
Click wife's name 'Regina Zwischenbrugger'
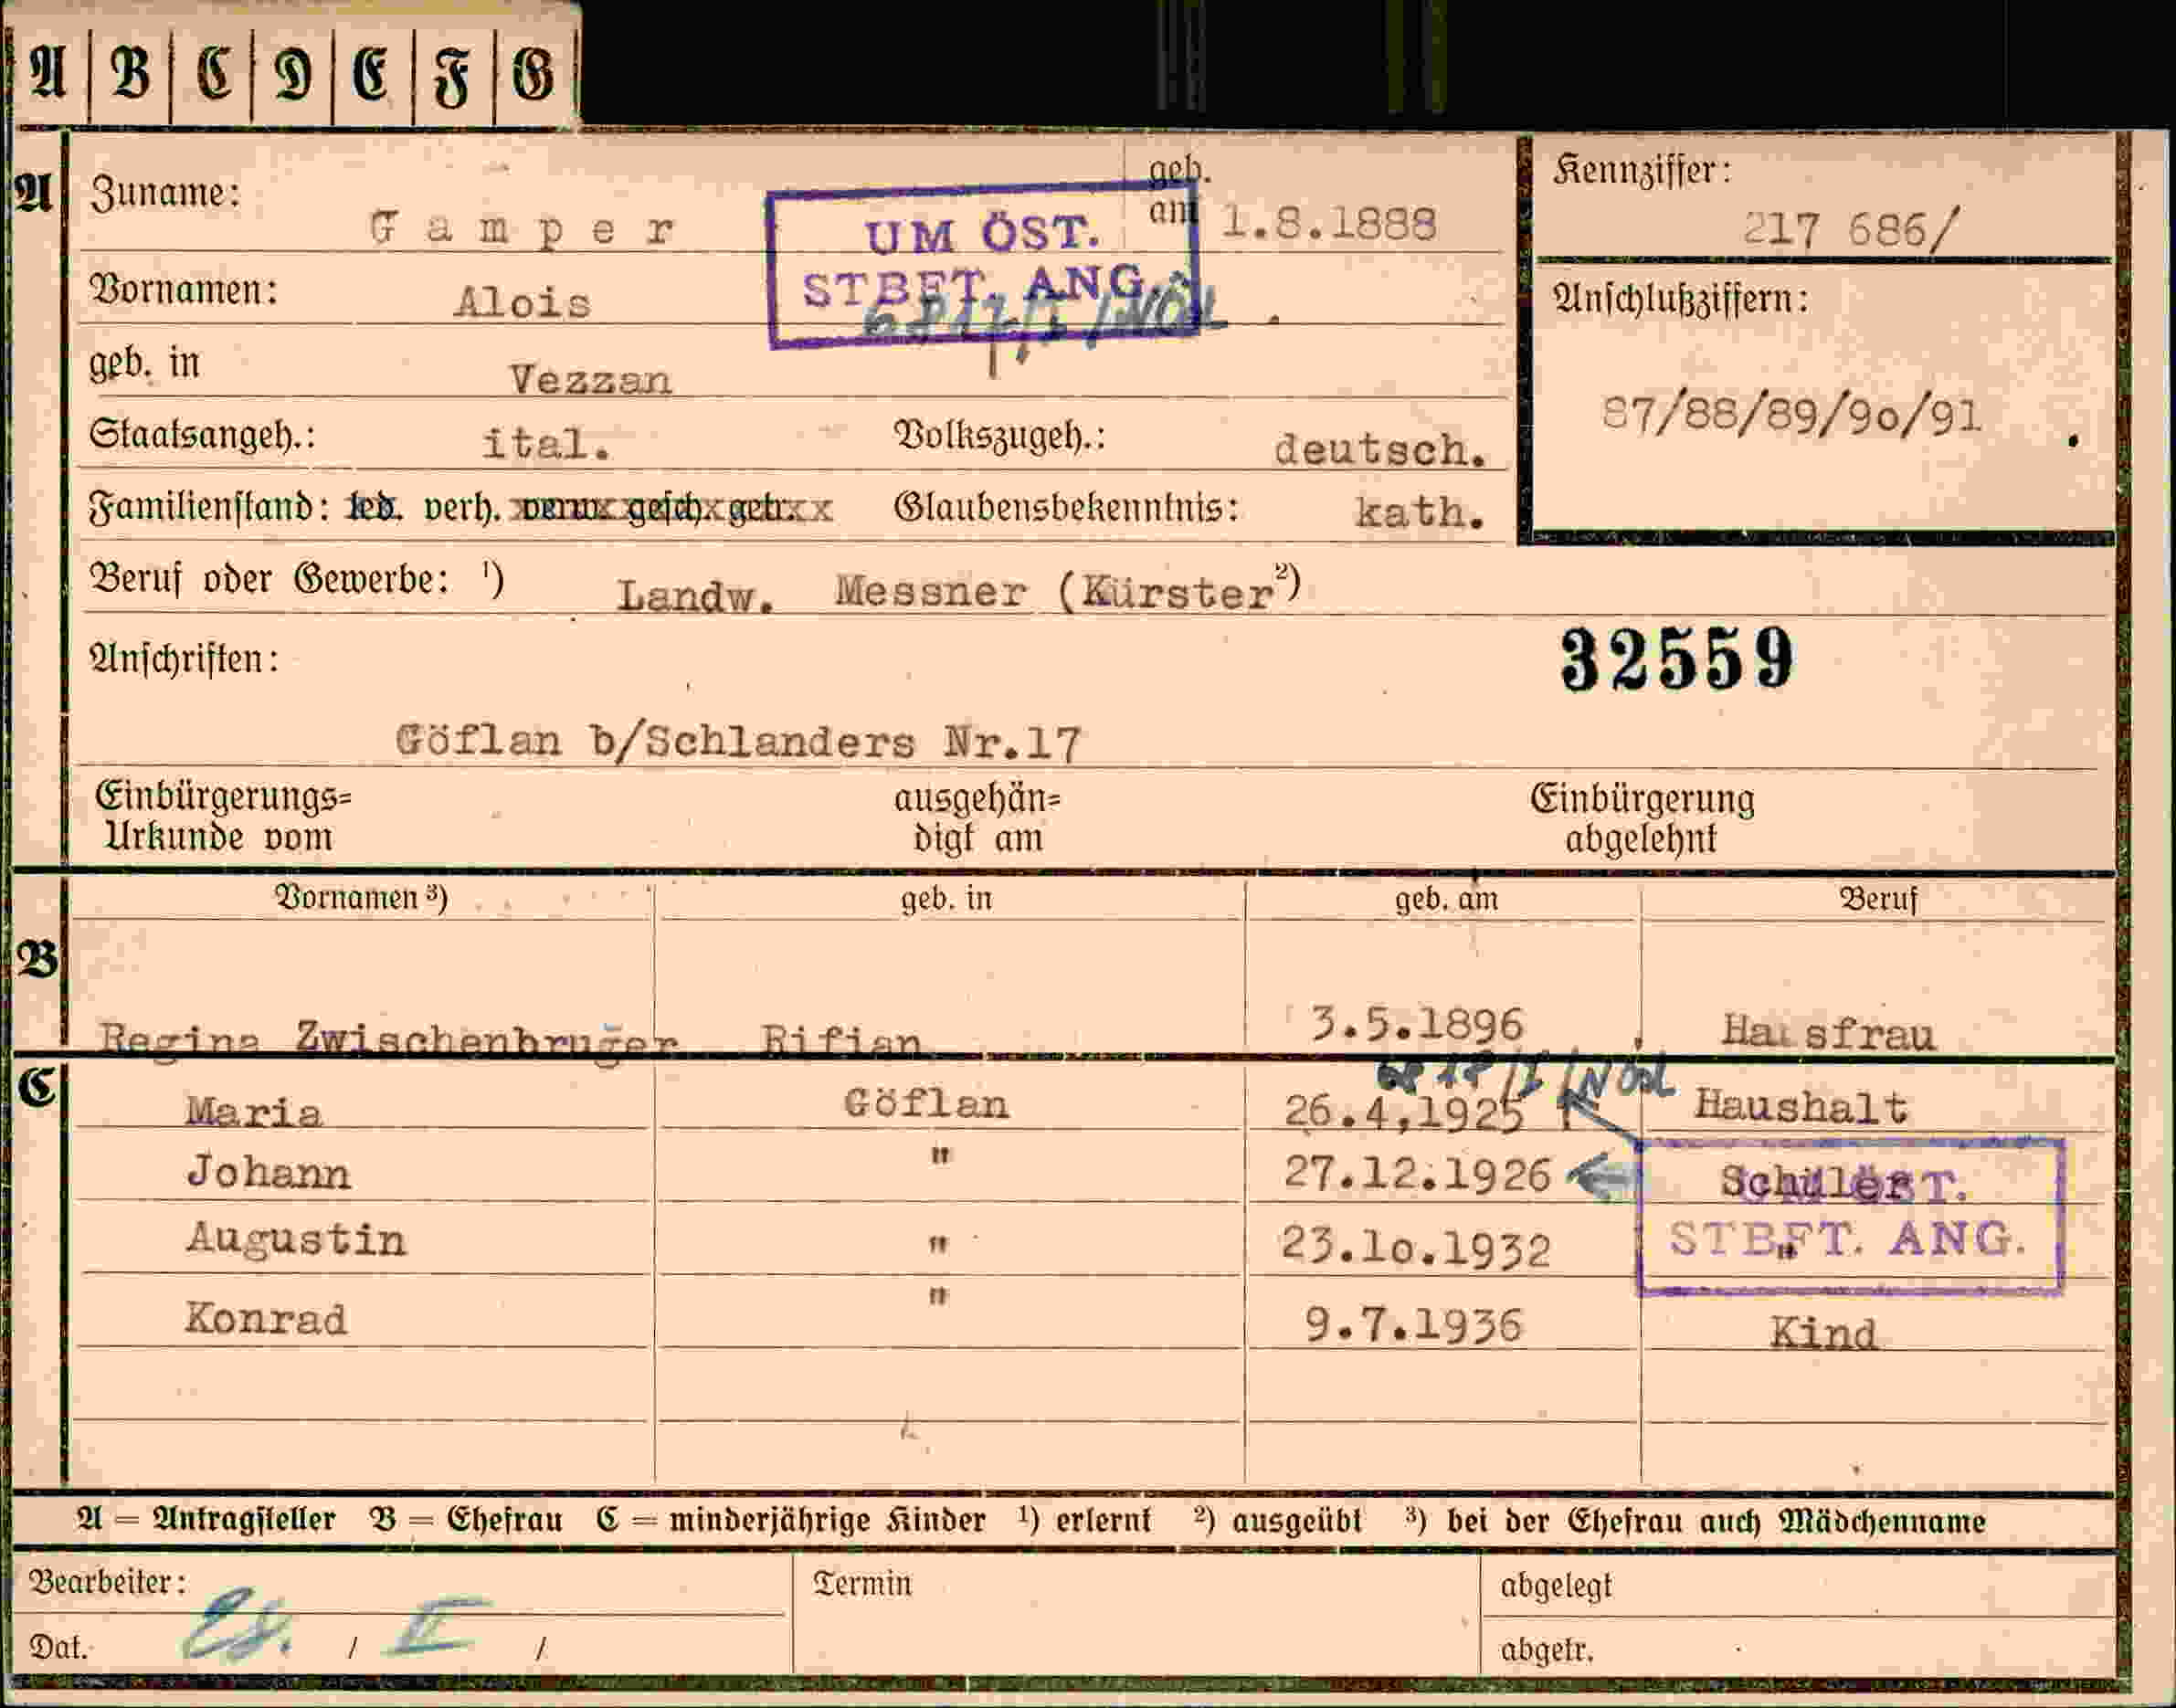coord(389,1039)
